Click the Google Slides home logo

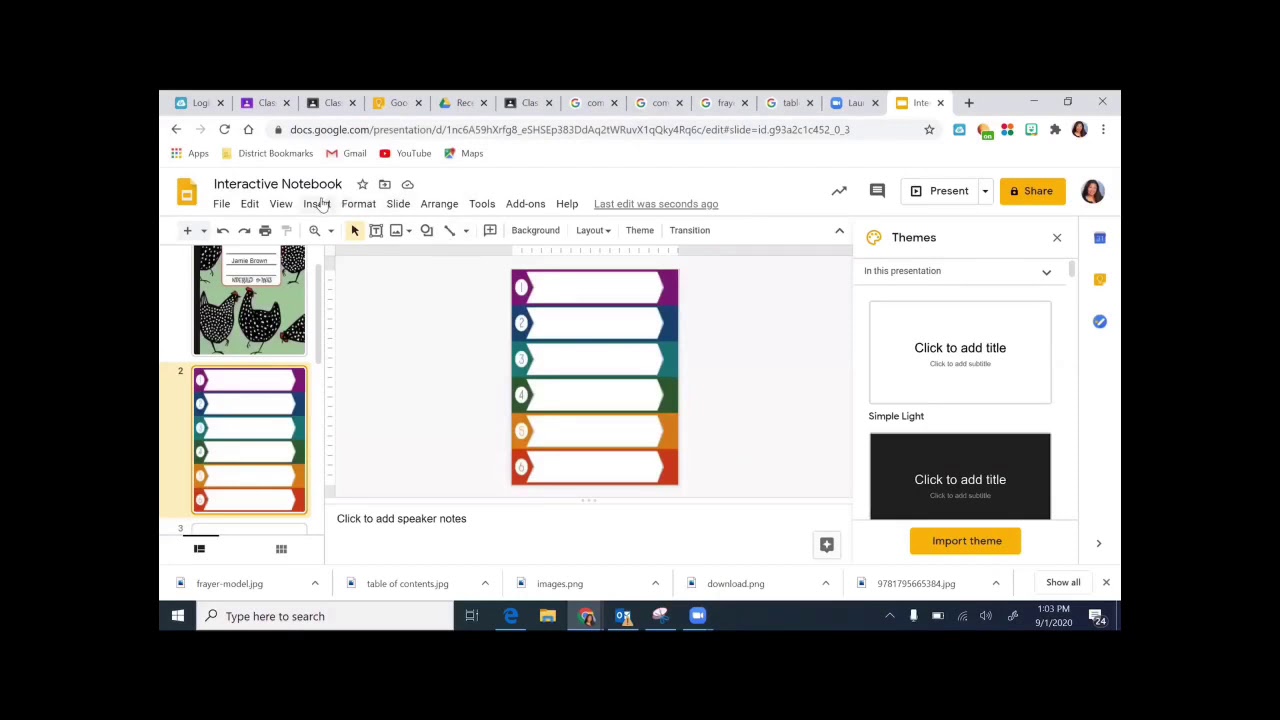coord(187,192)
